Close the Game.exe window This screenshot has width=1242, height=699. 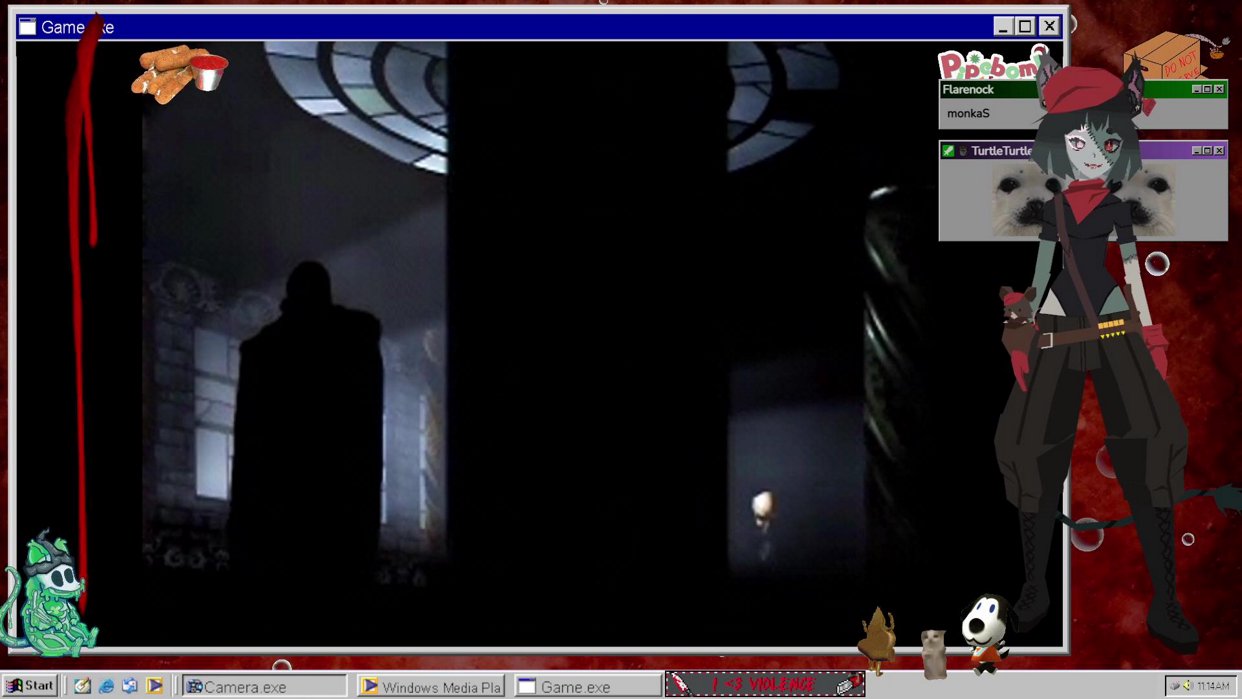1049,27
